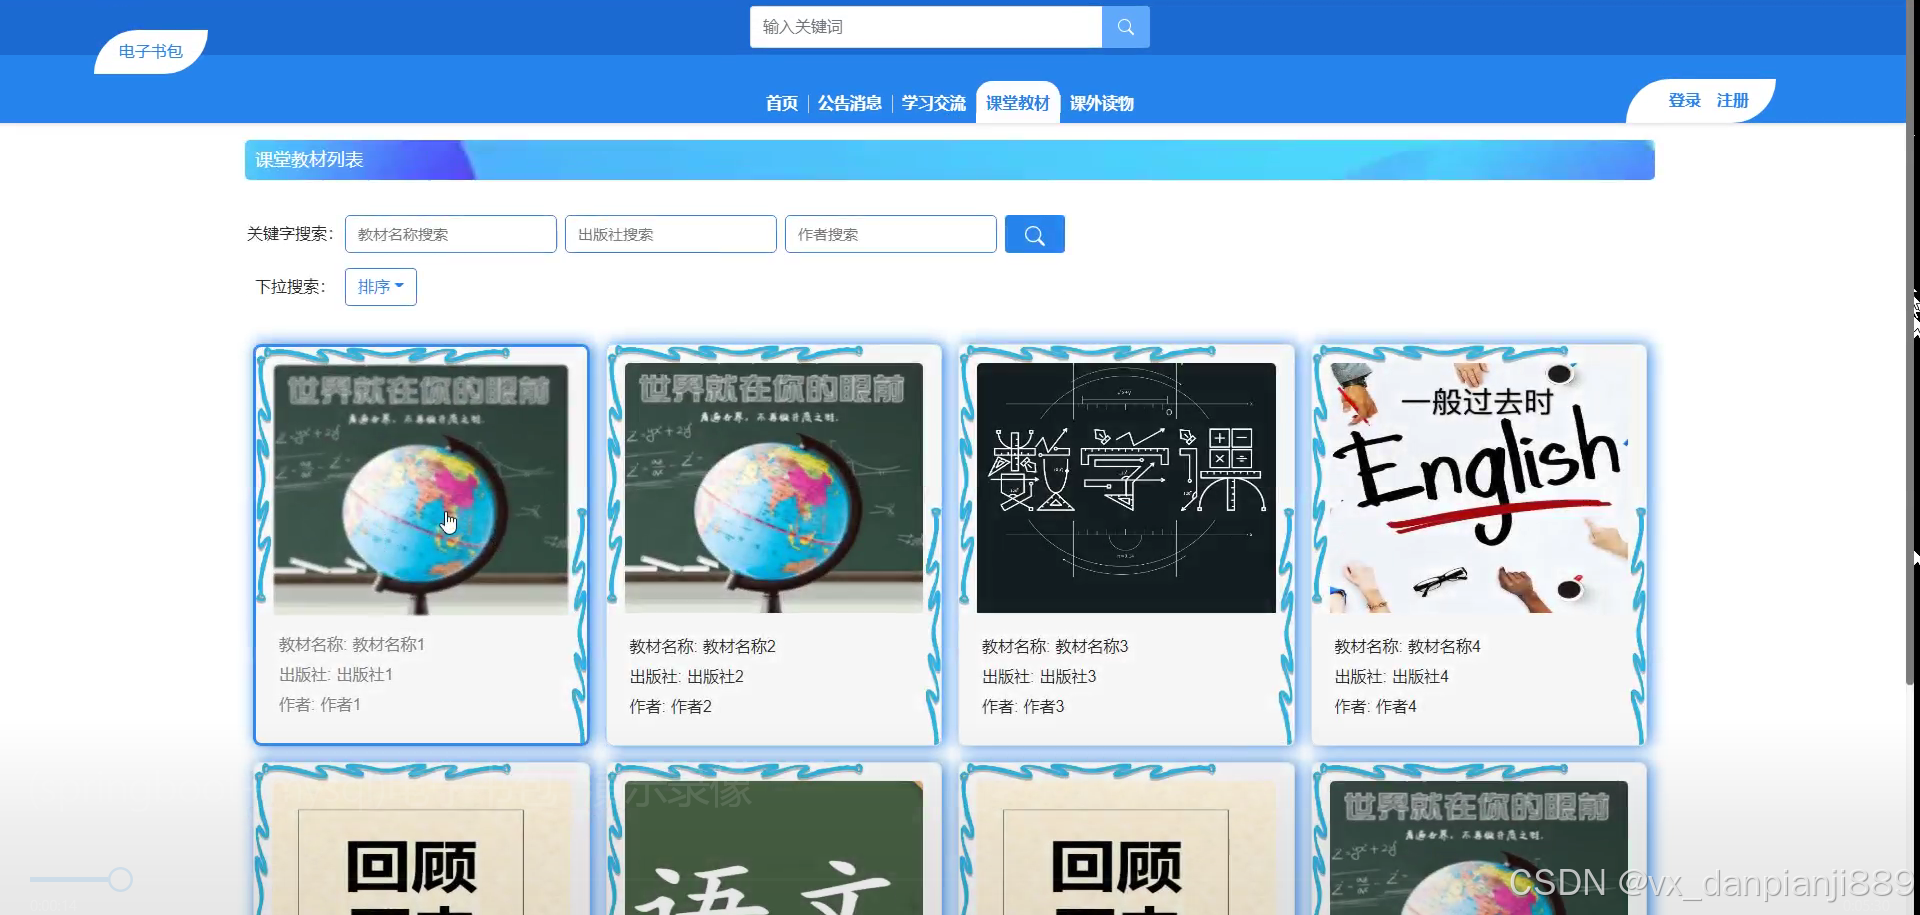Click the text 教材名称: 教材名称4

[x=1408, y=647]
